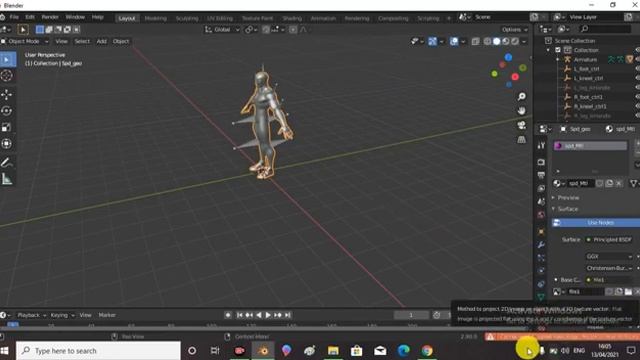Open Christensen-Burley subsurface dropdown
Image resolution: width=640 pixels, height=360 pixels.
[609, 268]
